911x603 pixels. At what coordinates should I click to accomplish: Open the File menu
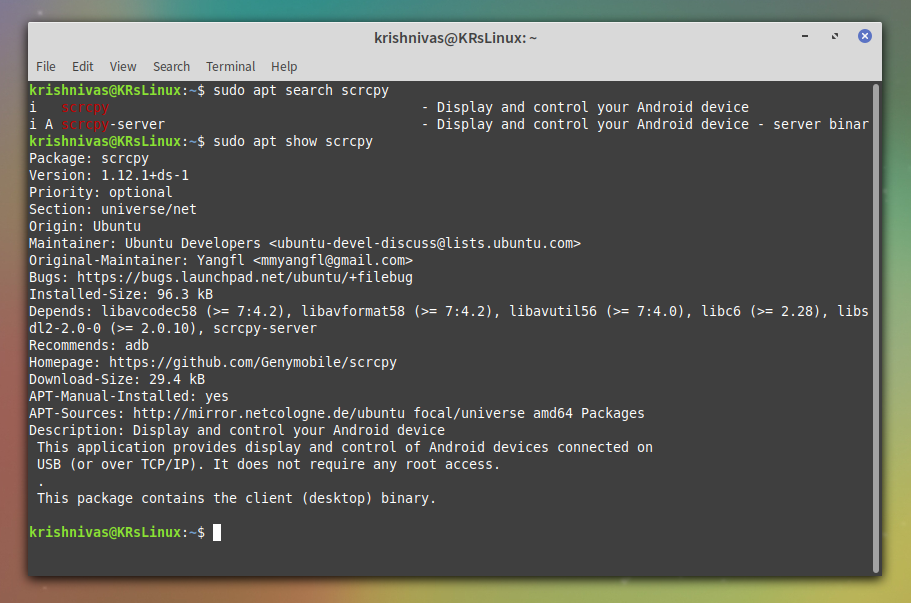pos(46,66)
